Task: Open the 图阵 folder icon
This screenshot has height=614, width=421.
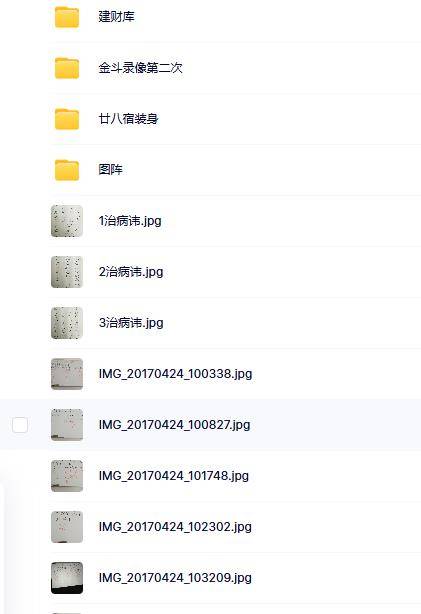Action: [x=67, y=170]
